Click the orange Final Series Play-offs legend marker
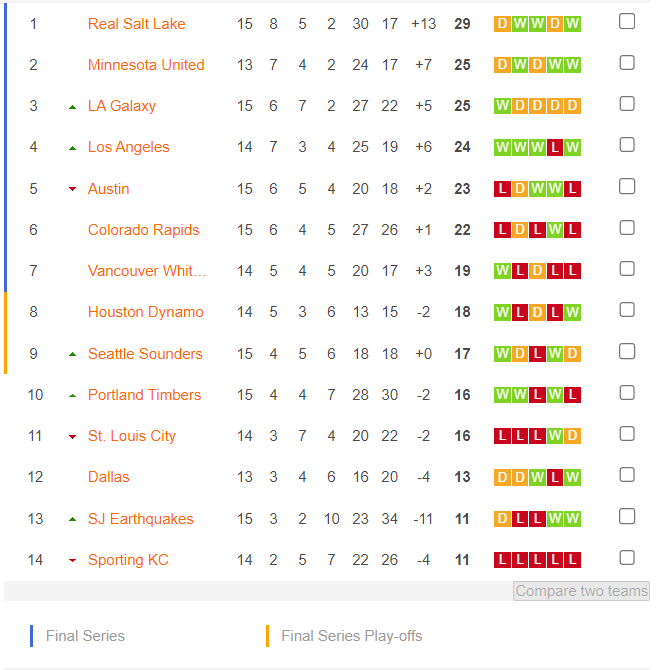663x670 pixels. [x=267, y=636]
